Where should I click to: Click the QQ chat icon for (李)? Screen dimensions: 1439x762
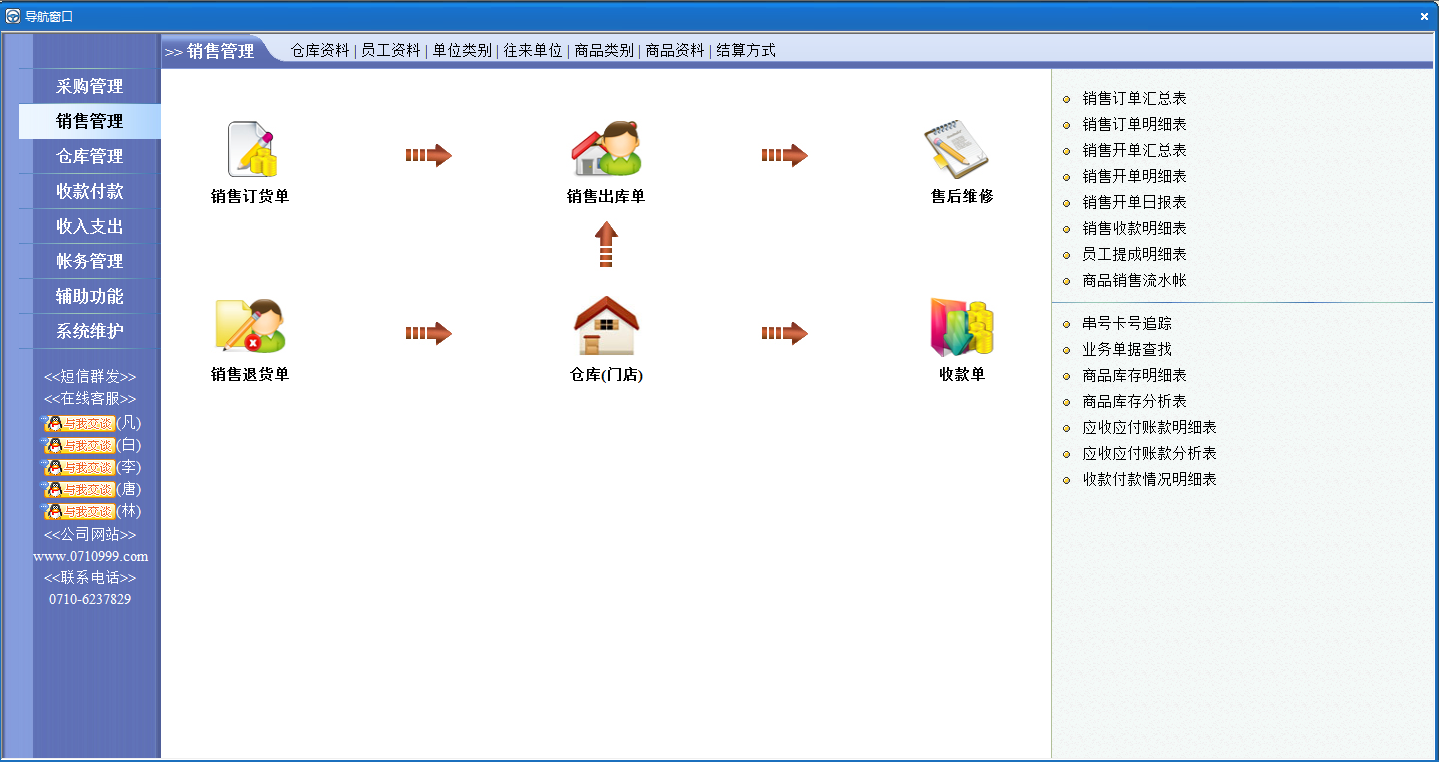79,467
